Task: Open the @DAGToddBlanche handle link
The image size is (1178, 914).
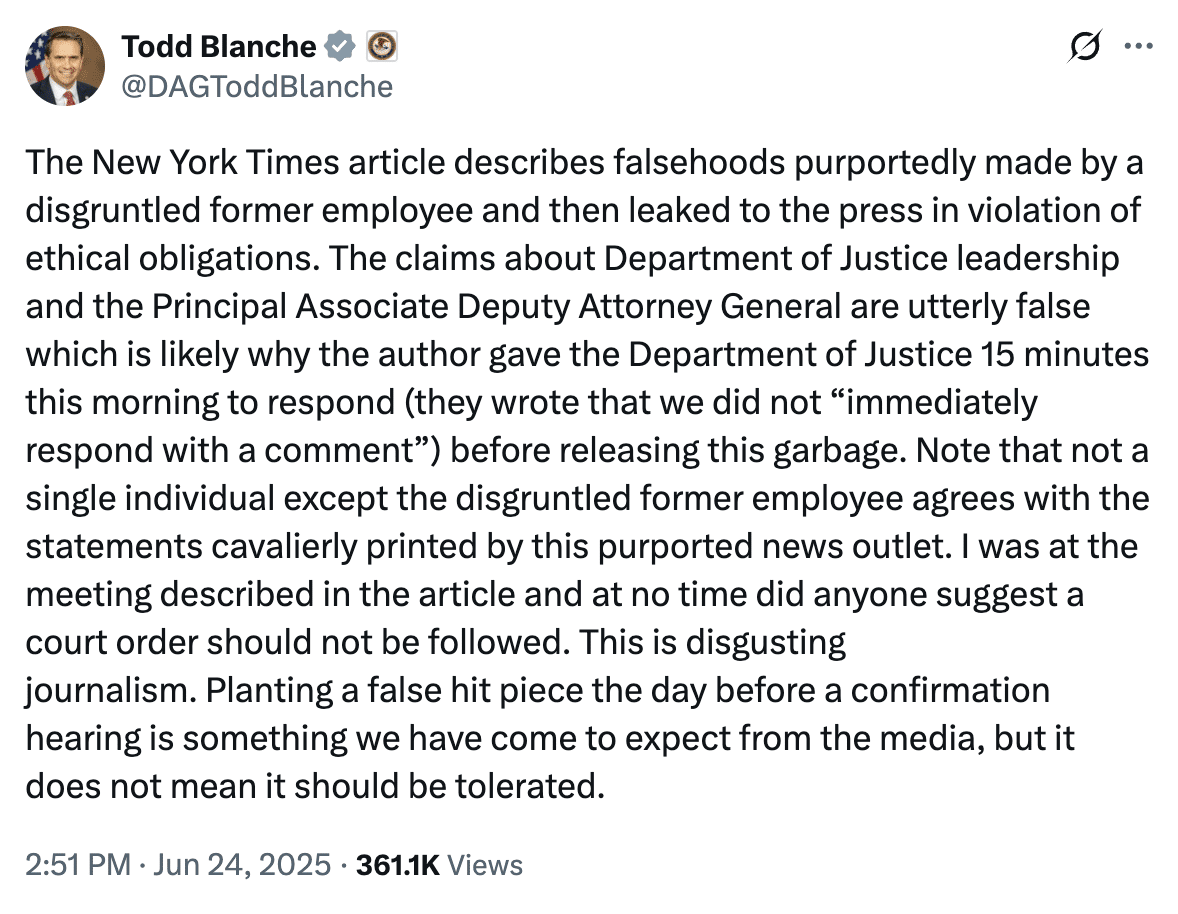Action: [x=257, y=87]
